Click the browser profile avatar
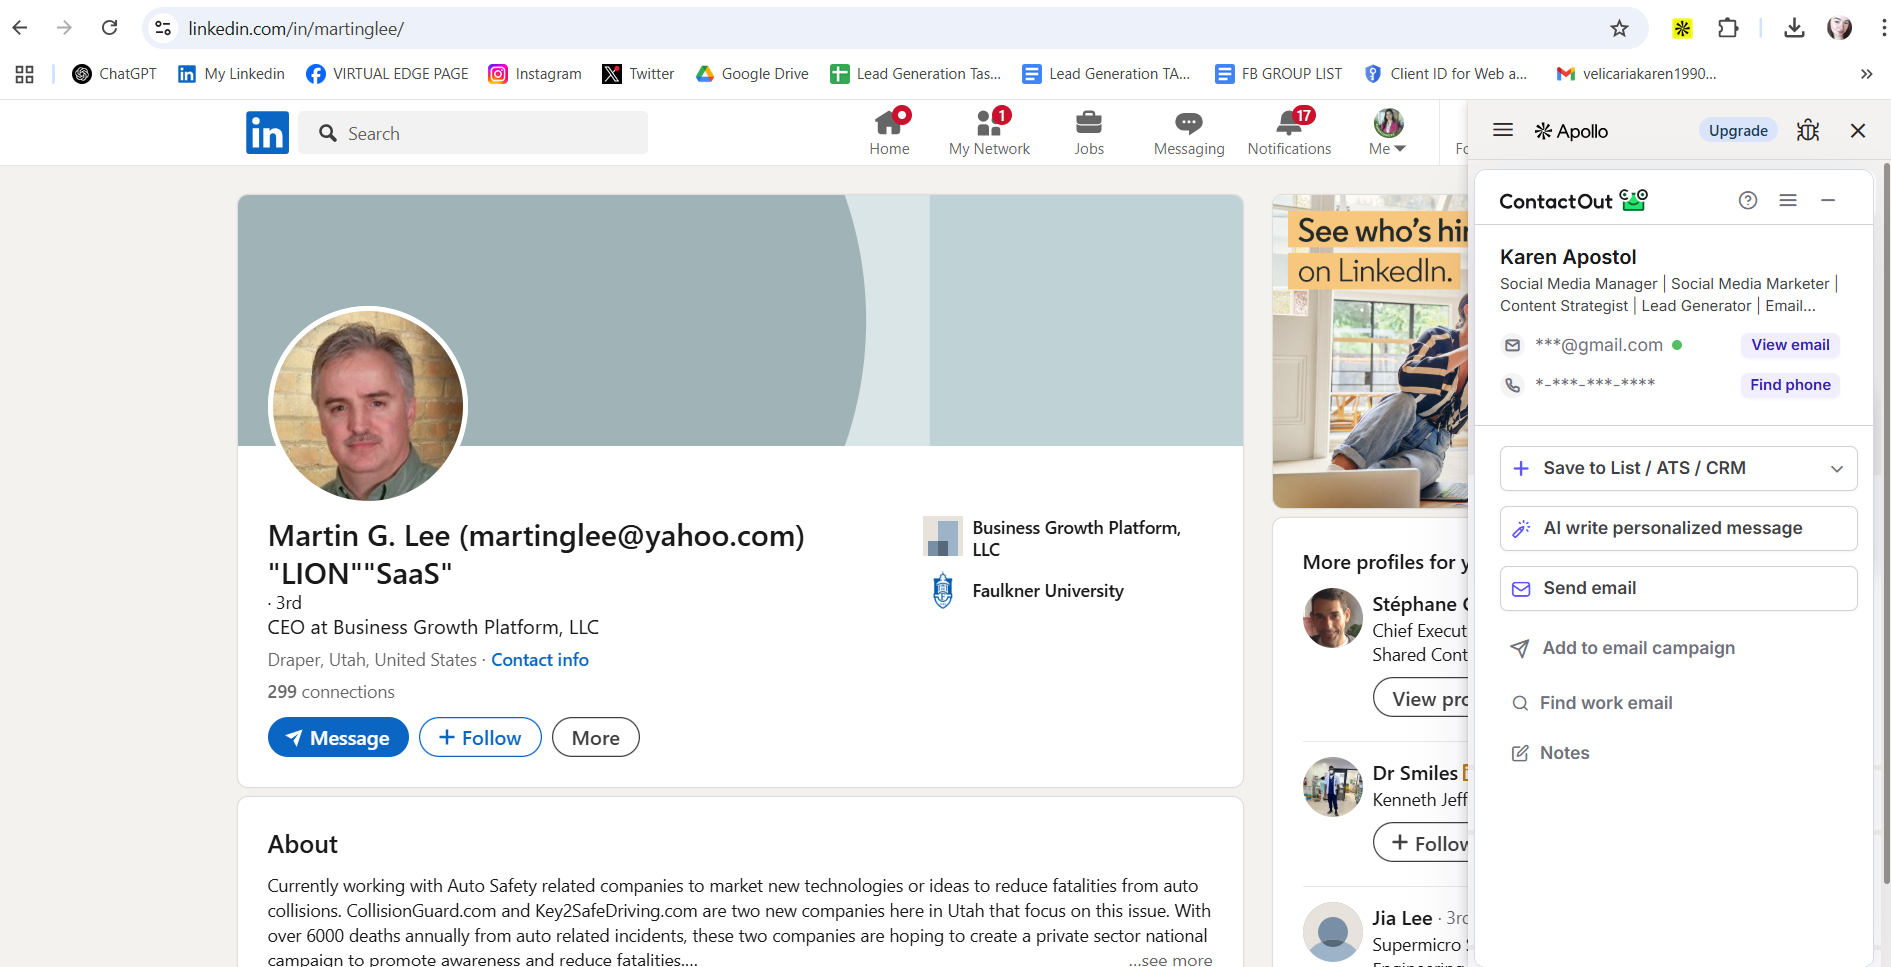The height and width of the screenshot is (967, 1891). click(1840, 28)
